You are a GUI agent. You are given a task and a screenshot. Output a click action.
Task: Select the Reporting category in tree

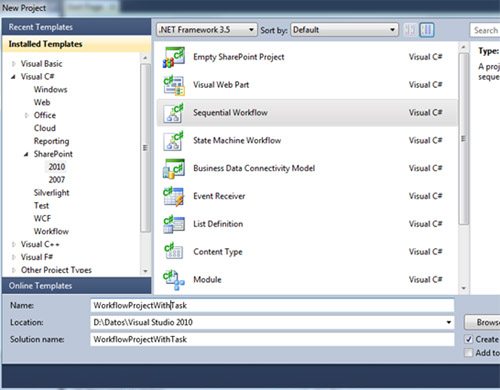click(x=51, y=141)
